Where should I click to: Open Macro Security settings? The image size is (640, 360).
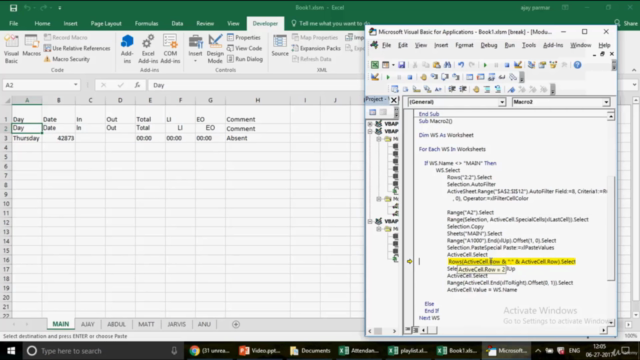pos(67,59)
